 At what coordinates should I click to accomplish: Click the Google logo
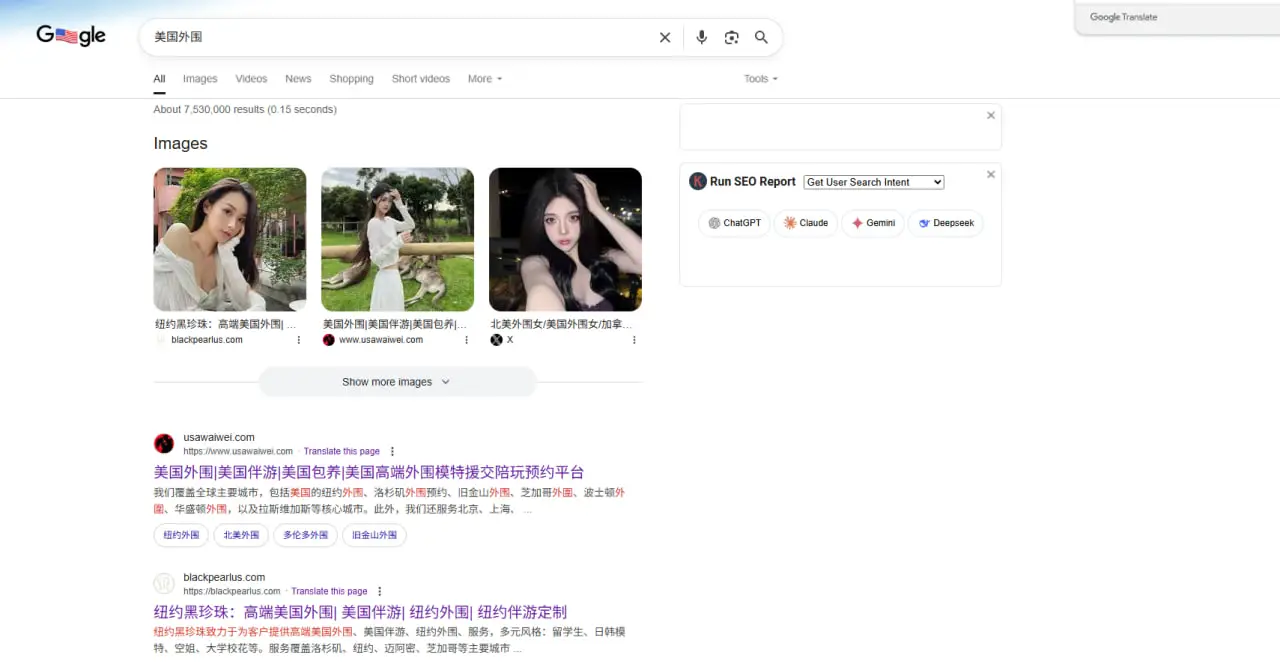coord(71,36)
